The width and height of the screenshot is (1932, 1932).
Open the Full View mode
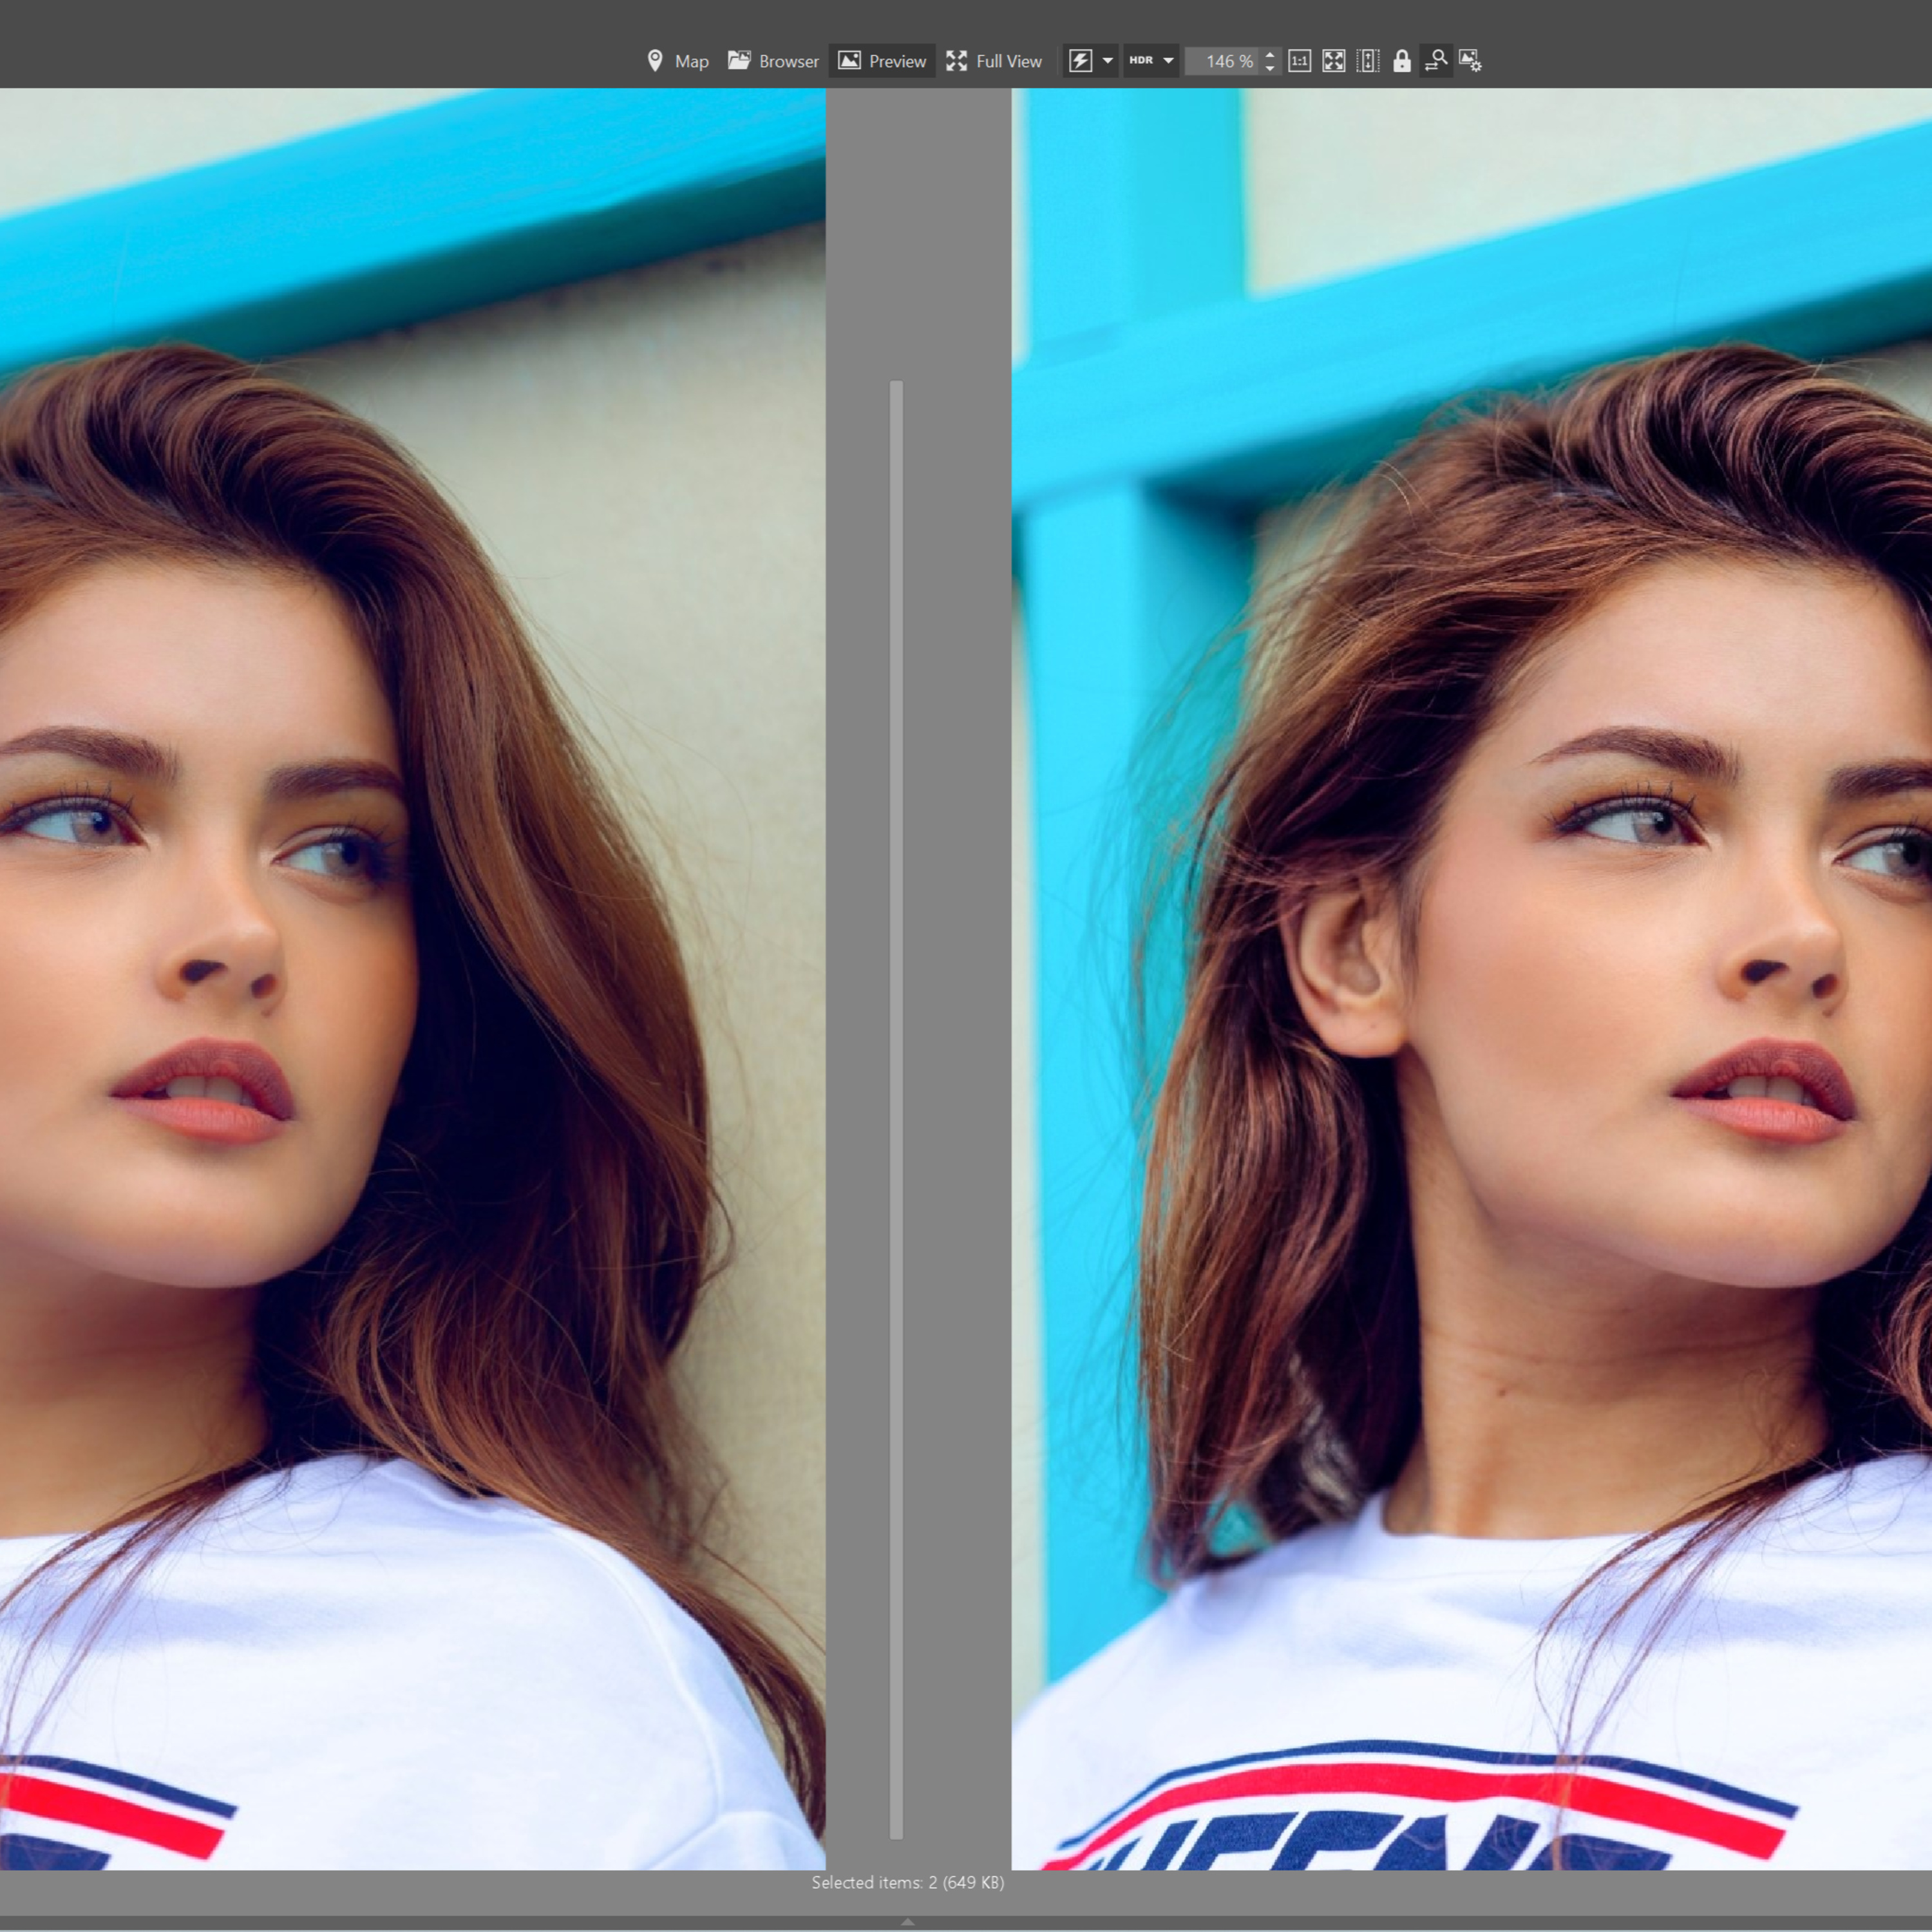pyautogui.click(x=994, y=61)
